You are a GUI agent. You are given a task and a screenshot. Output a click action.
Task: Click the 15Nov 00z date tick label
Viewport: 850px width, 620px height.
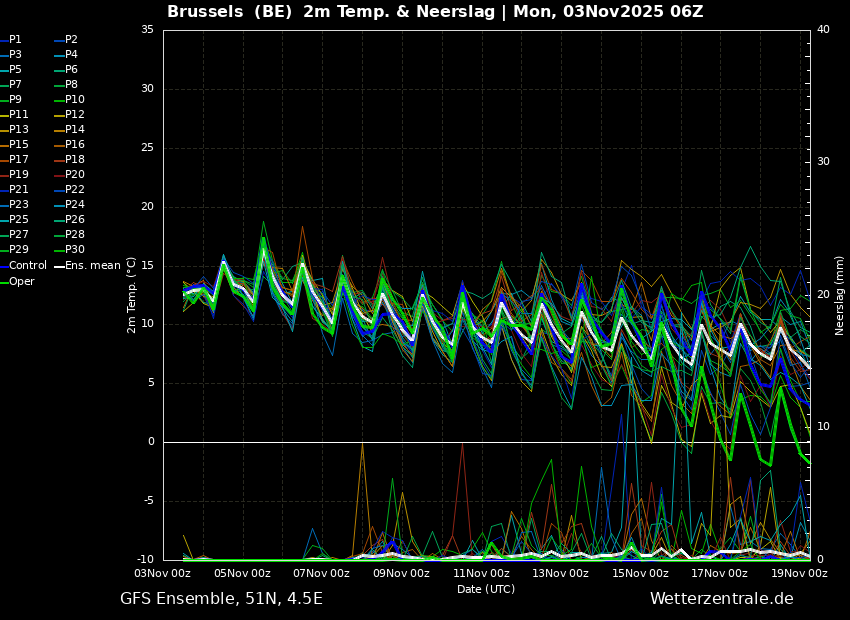[x=640, y=574]
